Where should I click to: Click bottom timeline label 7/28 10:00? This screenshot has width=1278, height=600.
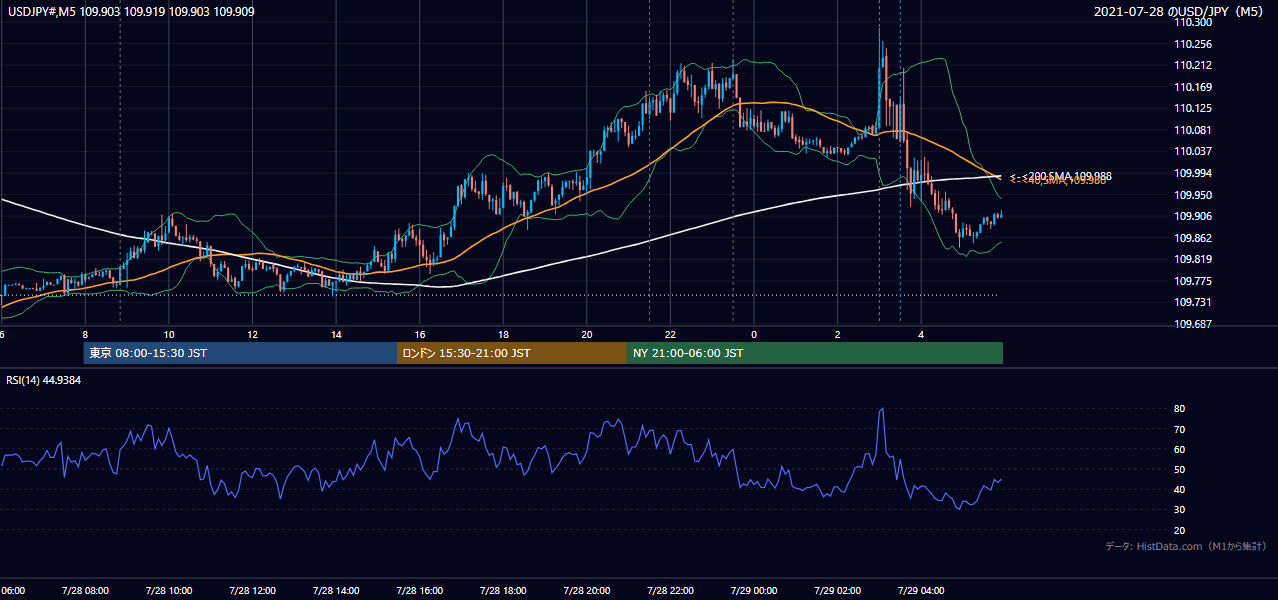(169, 590)
